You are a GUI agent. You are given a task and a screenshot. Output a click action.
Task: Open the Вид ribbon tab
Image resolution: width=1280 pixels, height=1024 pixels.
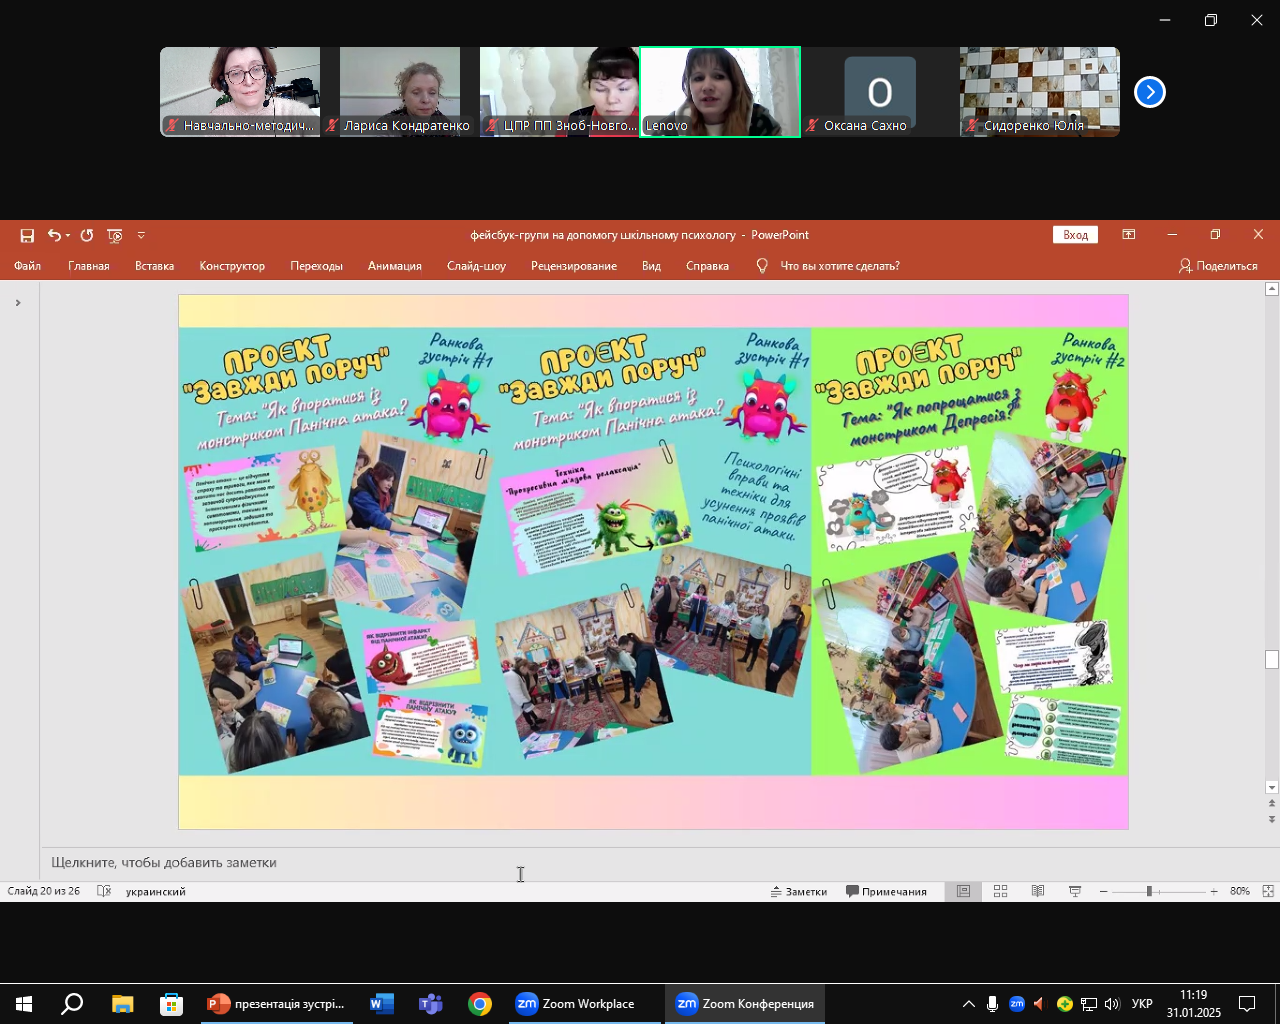pyautogui.click(x=652, y=266)
